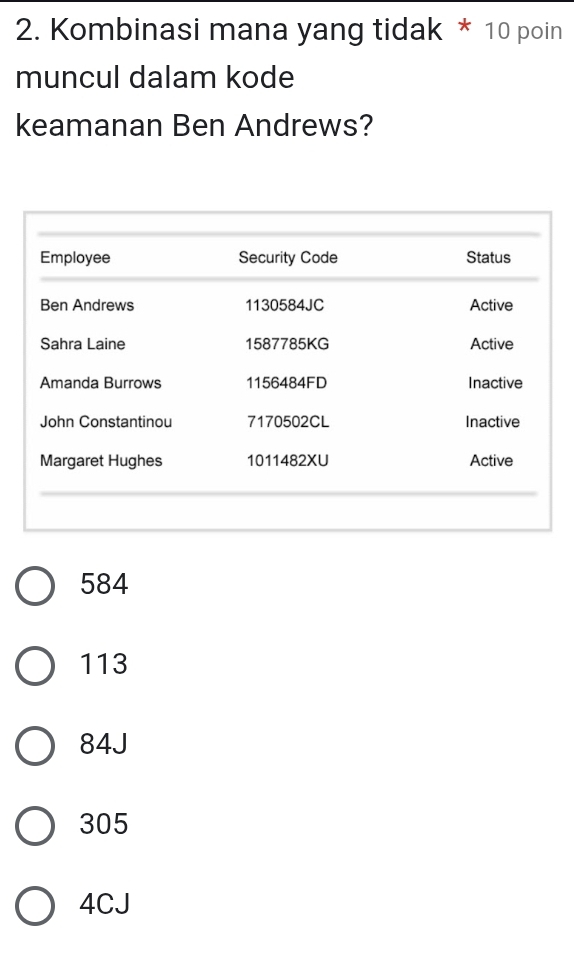Mark 4CJ as the answer
This screenshot has height=968, width=574.
coord(35,906)
